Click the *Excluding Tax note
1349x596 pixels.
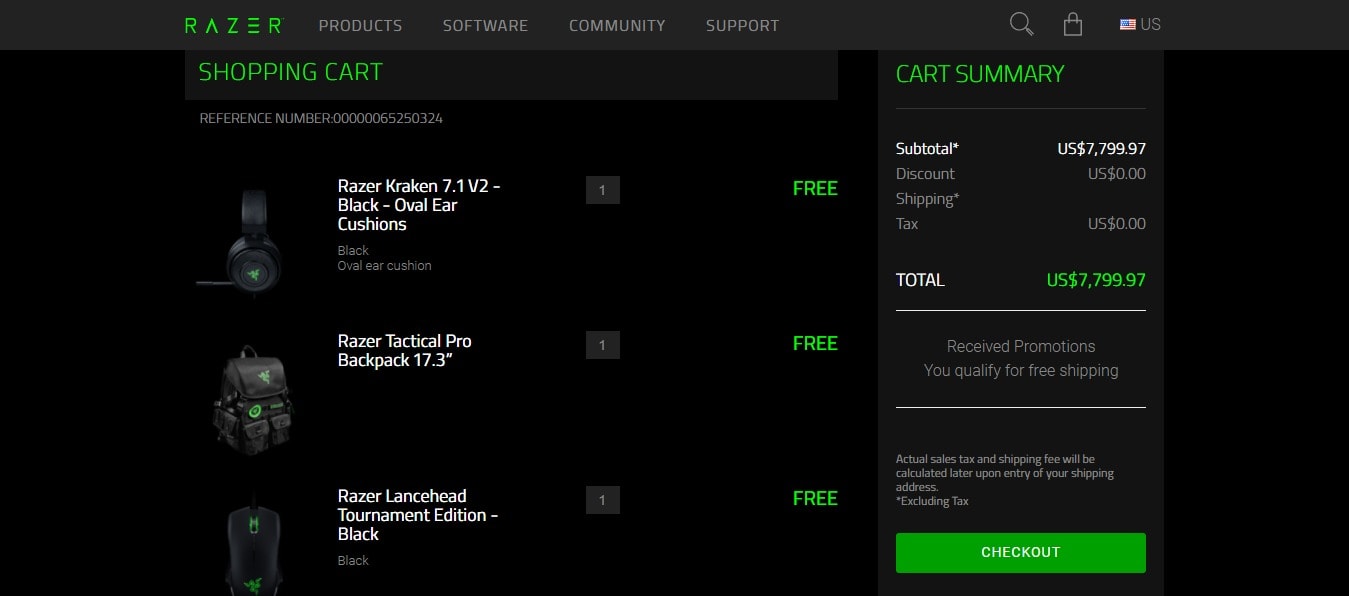(932, 501)
